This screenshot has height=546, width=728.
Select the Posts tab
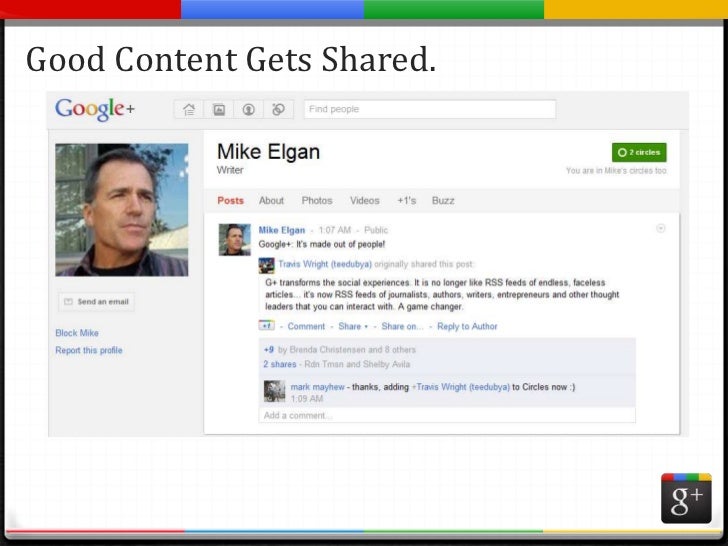[x=230, y=201]
